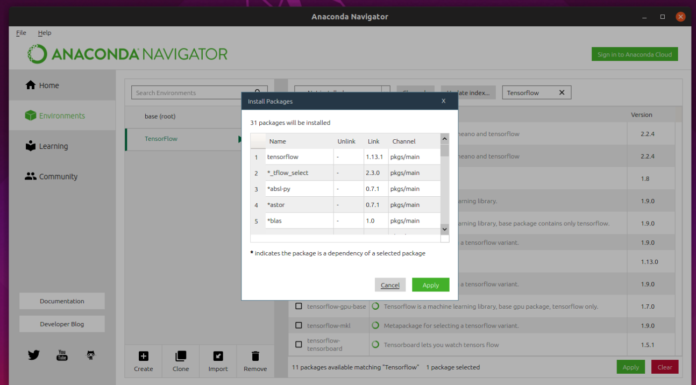This screenshot has width=696, height=385.
Task: Click Cancel in the Install Packages dialog
Action: (x=390, y=285)
